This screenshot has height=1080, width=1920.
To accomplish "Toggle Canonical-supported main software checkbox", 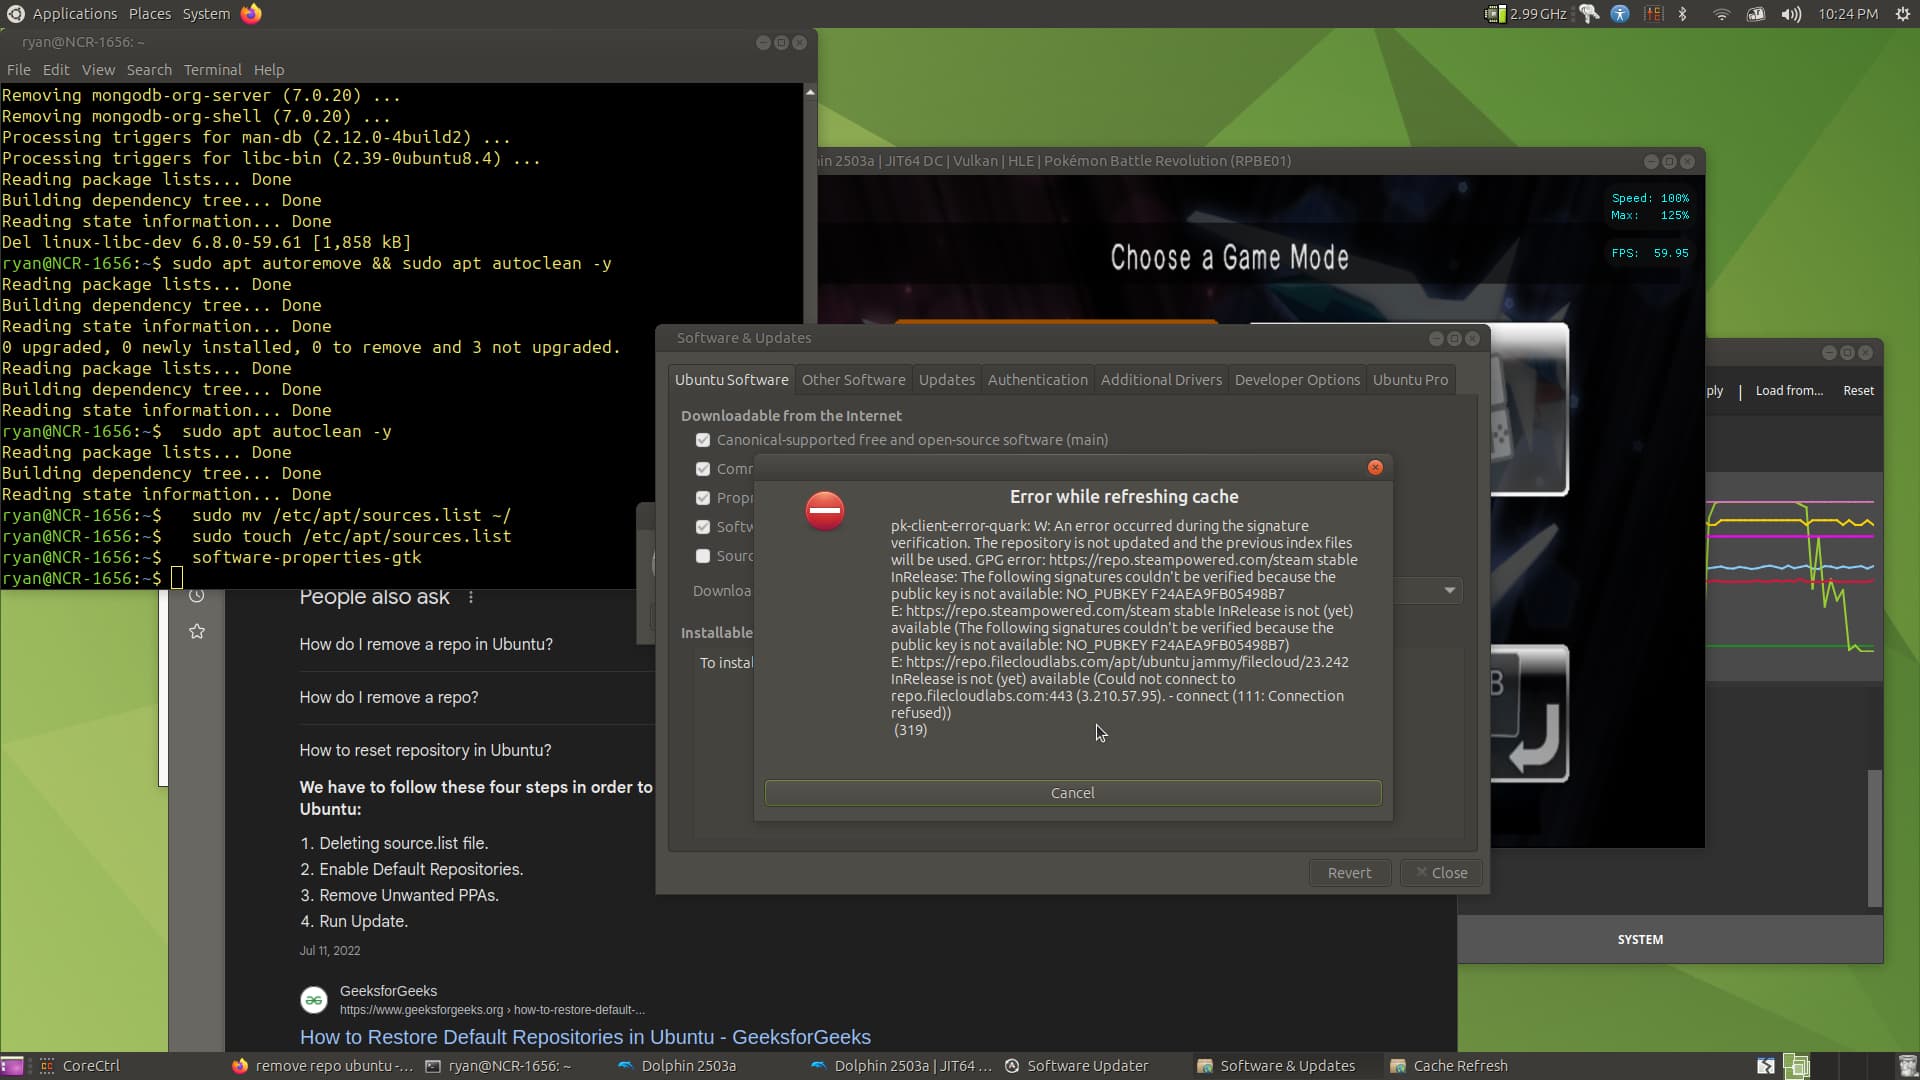I will 703,440.
